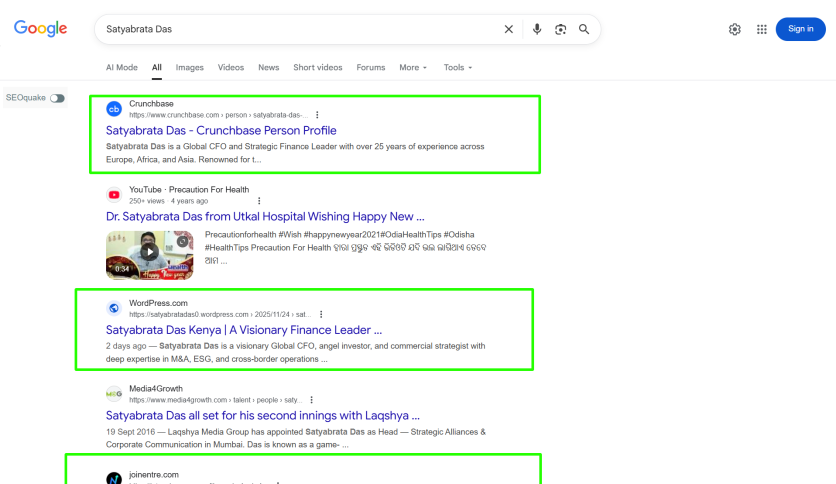
Task: Open options menu for Crunchbase result
Action: (317, 115)
